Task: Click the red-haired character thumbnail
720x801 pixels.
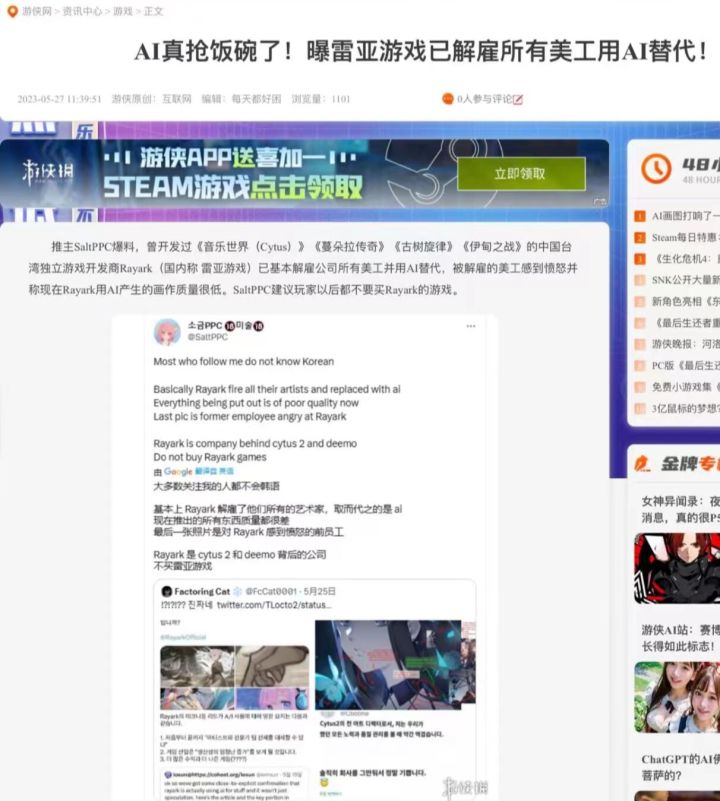Action: pyautogui.click(x=677, y=568)
